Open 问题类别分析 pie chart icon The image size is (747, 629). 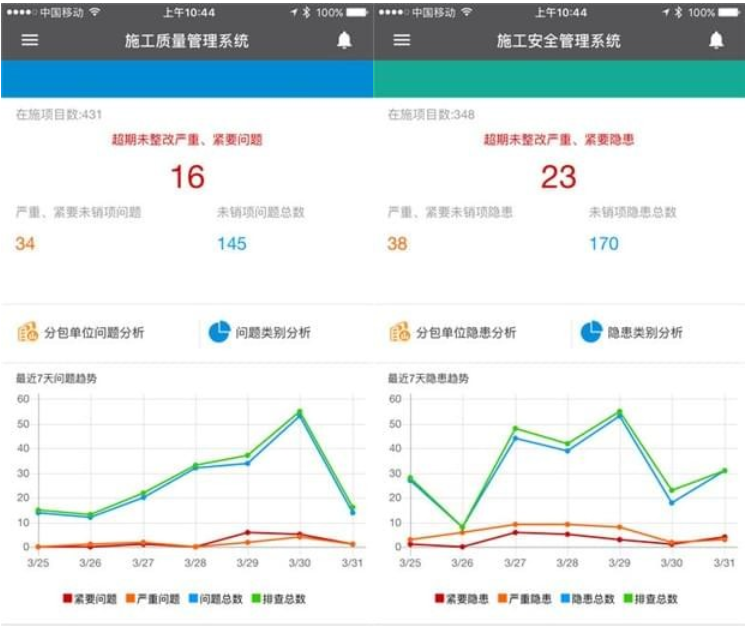pyautogui.click(x=219, y=332)
